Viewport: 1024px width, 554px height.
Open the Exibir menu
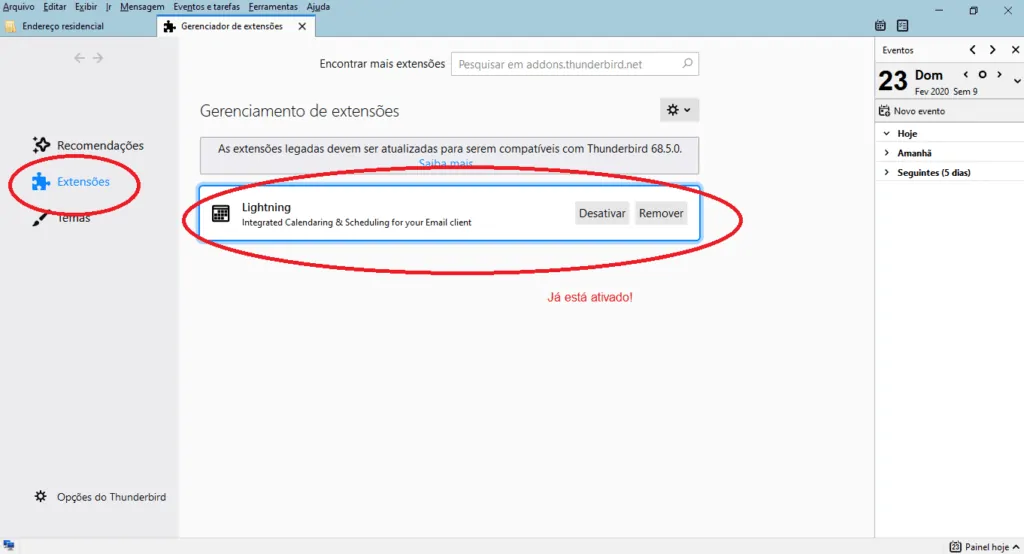click(x=86, y=7)
